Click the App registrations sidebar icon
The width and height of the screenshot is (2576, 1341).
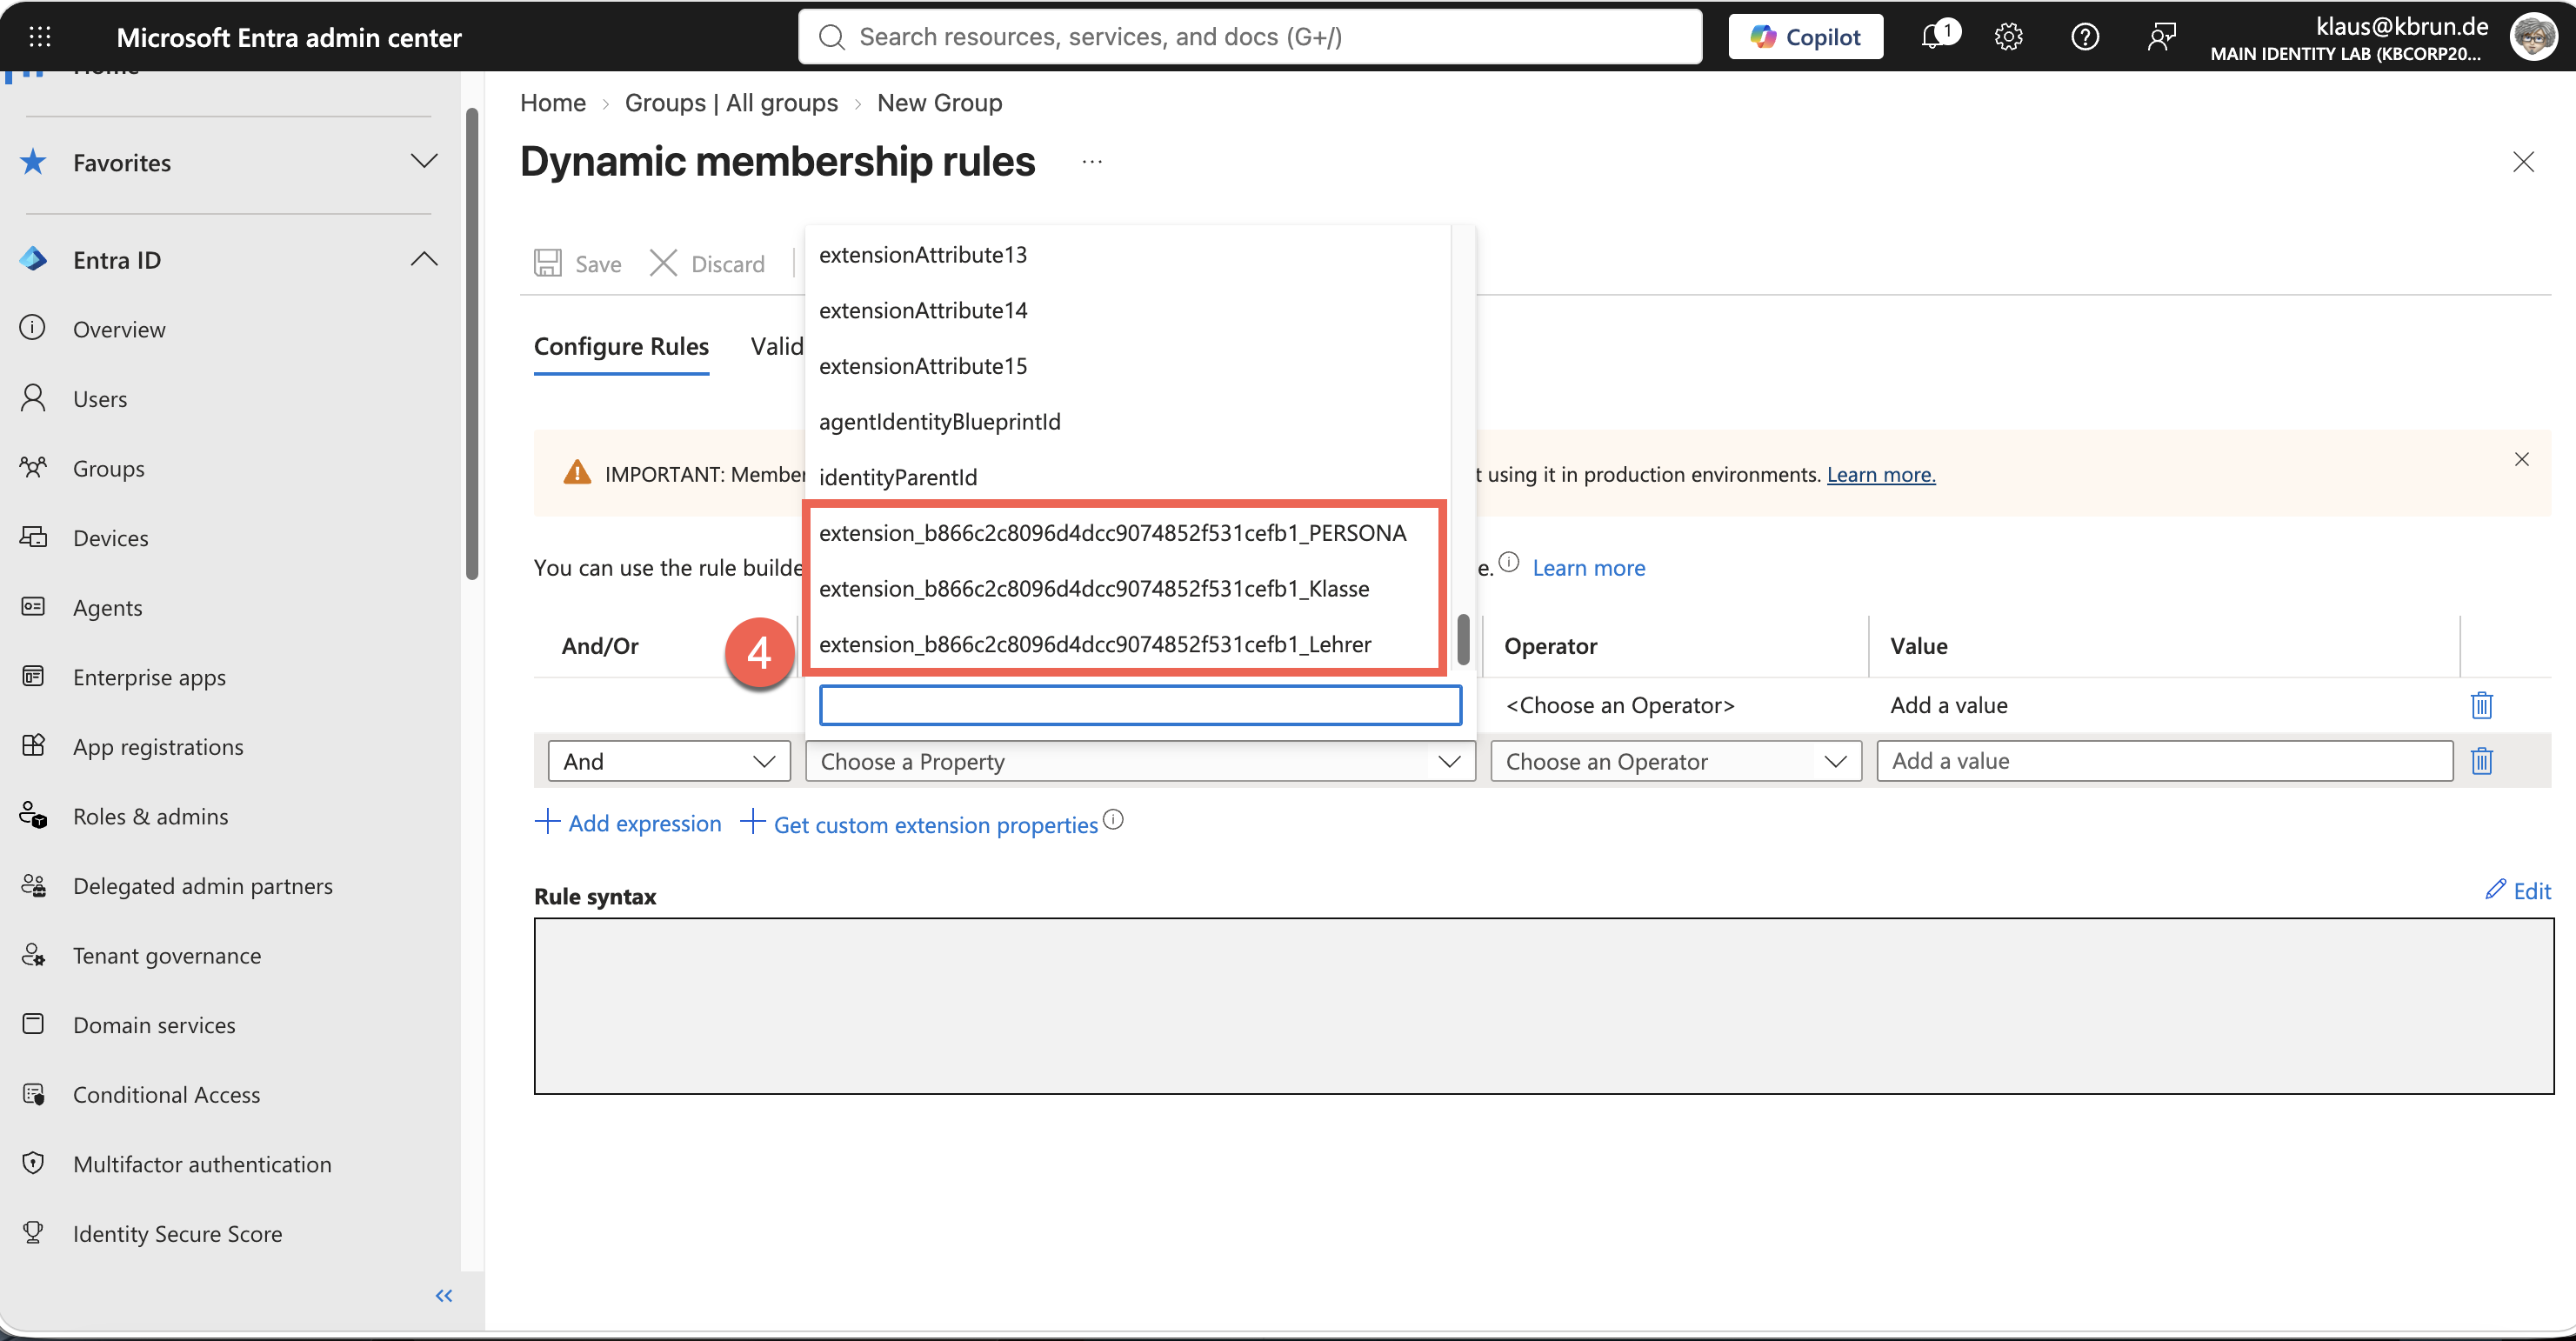33,746
